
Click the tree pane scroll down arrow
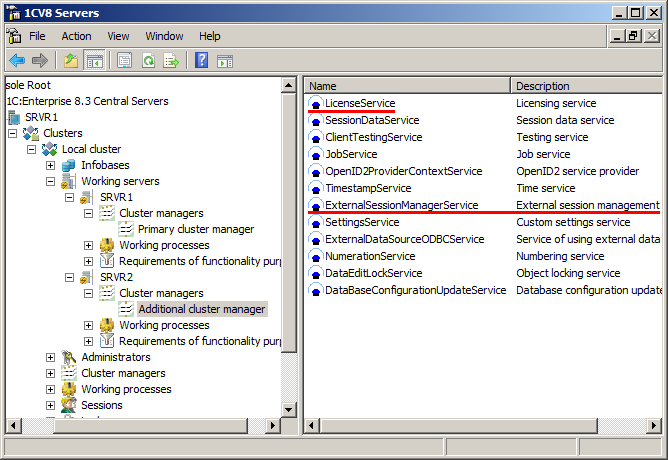click(x=288, y=410)
